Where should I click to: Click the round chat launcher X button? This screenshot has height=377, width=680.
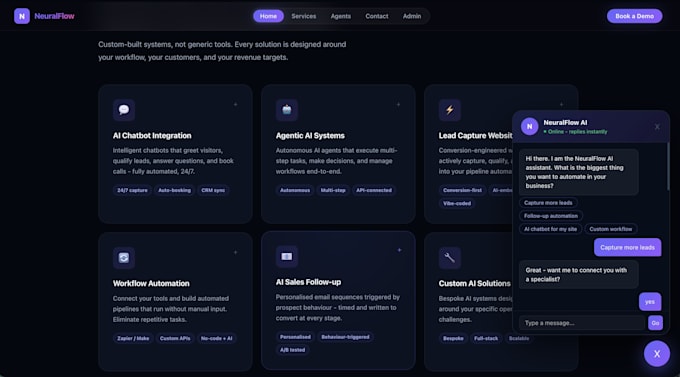pyautogui.click(x=657, y=354)
